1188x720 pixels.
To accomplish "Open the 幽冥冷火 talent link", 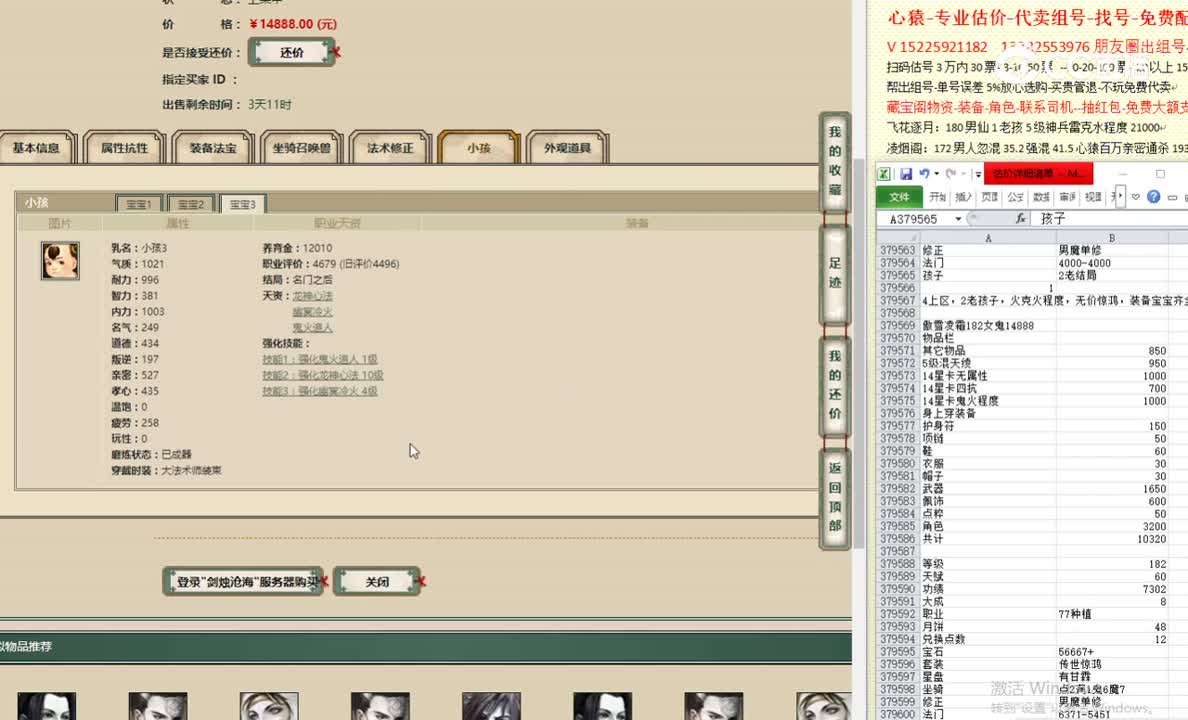I will pos(313,311).
